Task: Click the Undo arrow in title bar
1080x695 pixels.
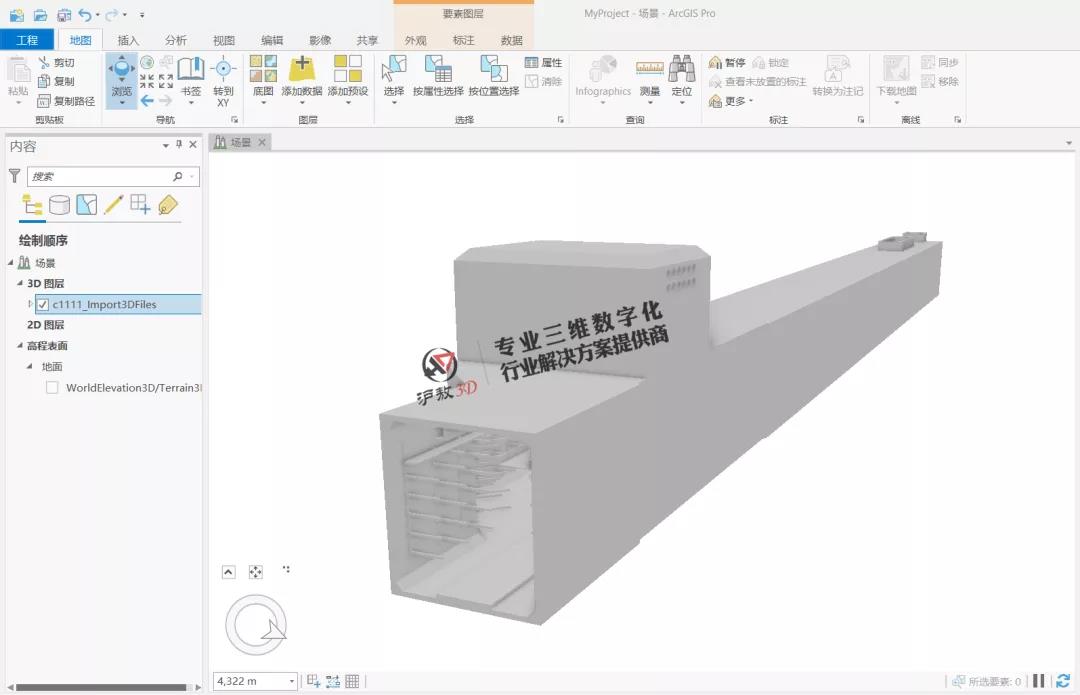Action: (x=85, y=14)
